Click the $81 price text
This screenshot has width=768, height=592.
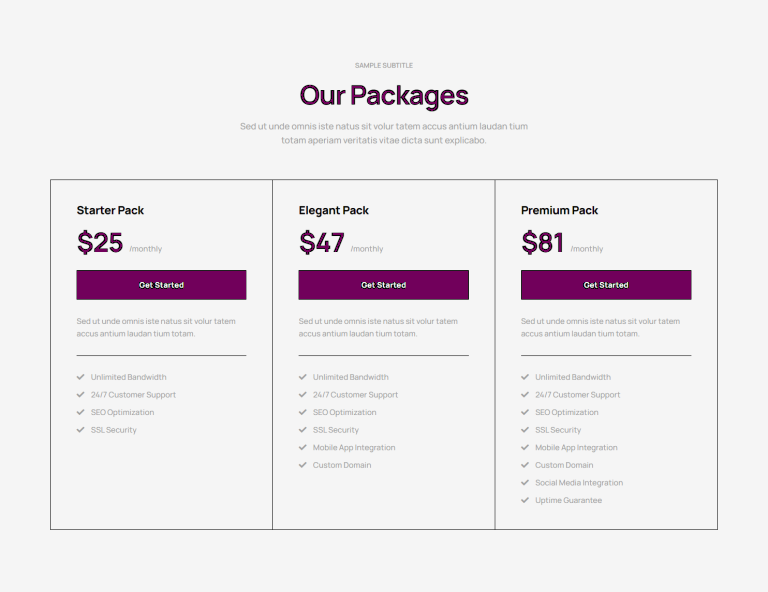[543, 242]
